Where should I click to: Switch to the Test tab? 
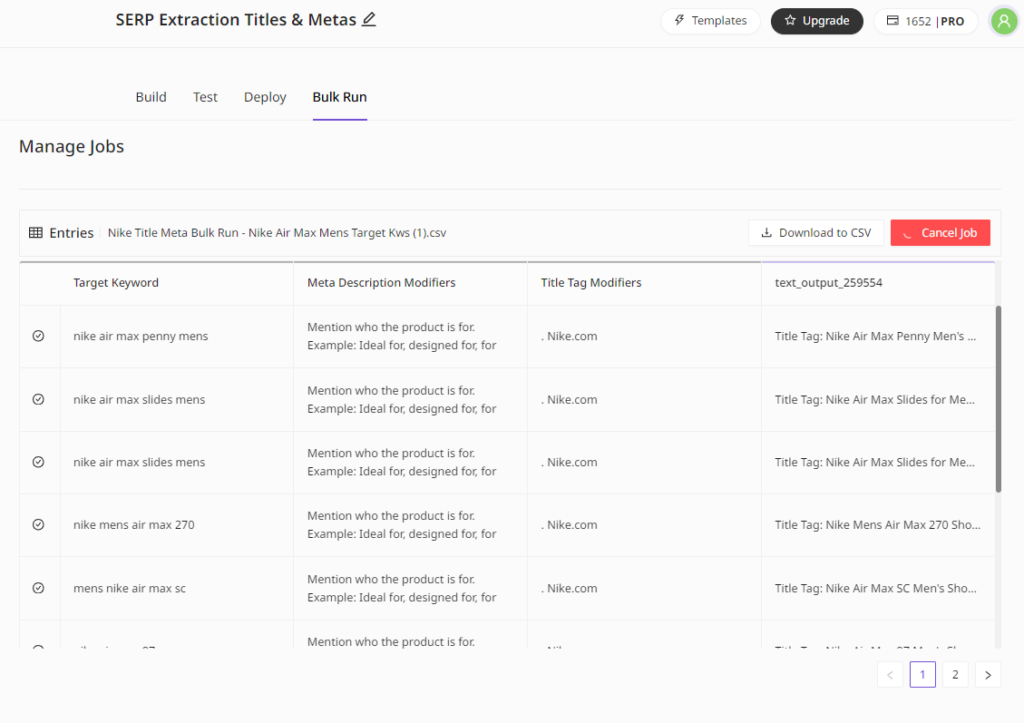pyautogui.click(x=205, y=97)
